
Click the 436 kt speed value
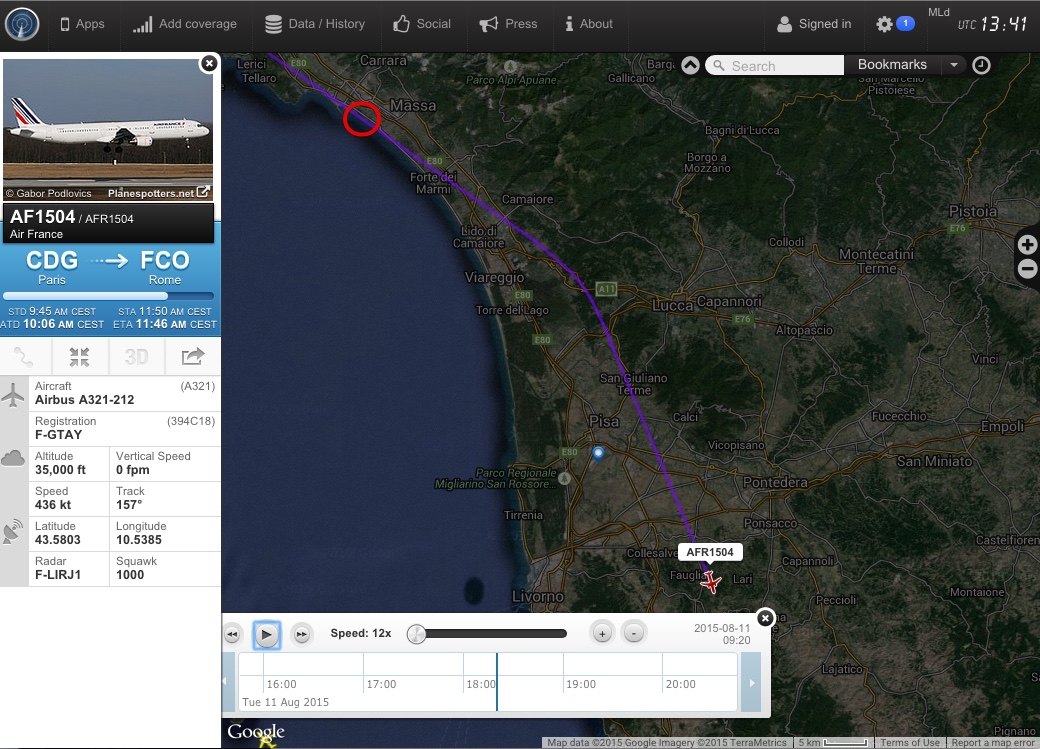(53, 505)
